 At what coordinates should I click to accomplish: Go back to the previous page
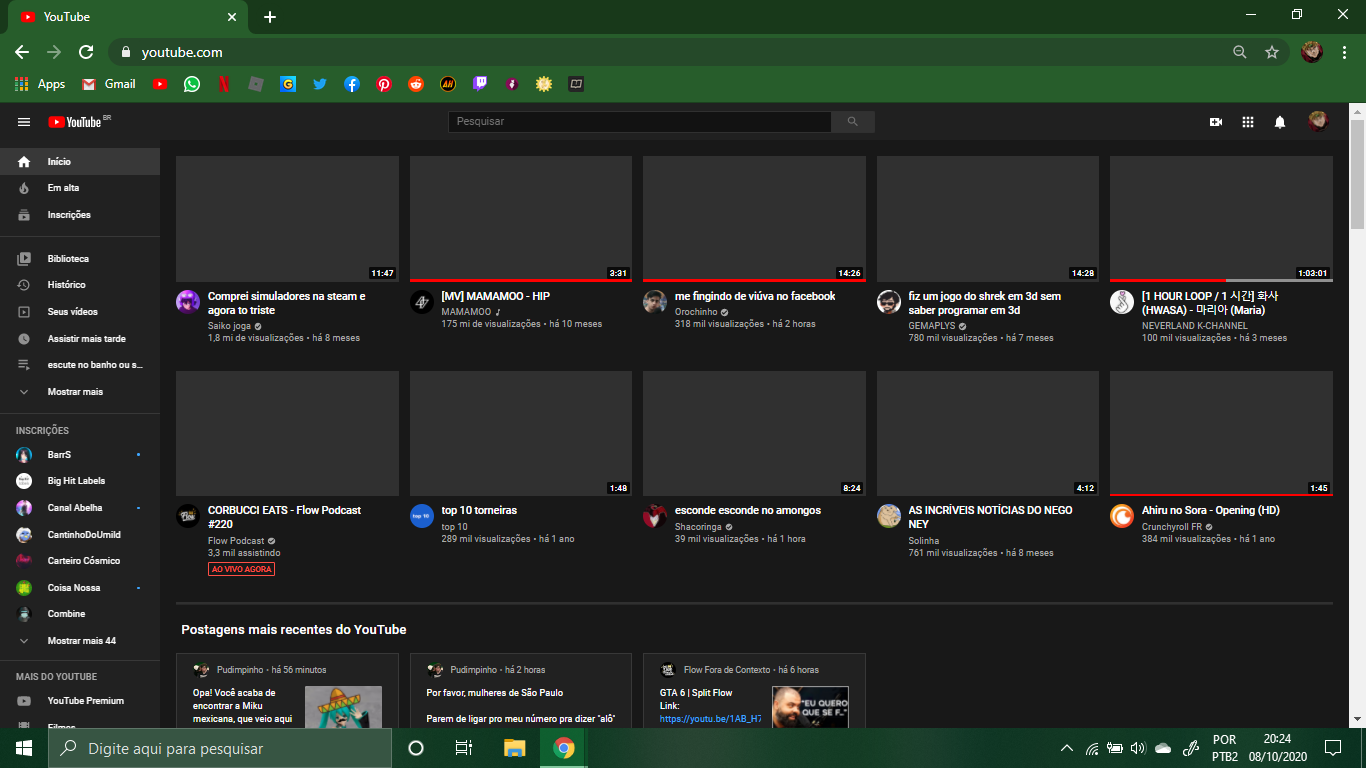click(x=22, y=52)
